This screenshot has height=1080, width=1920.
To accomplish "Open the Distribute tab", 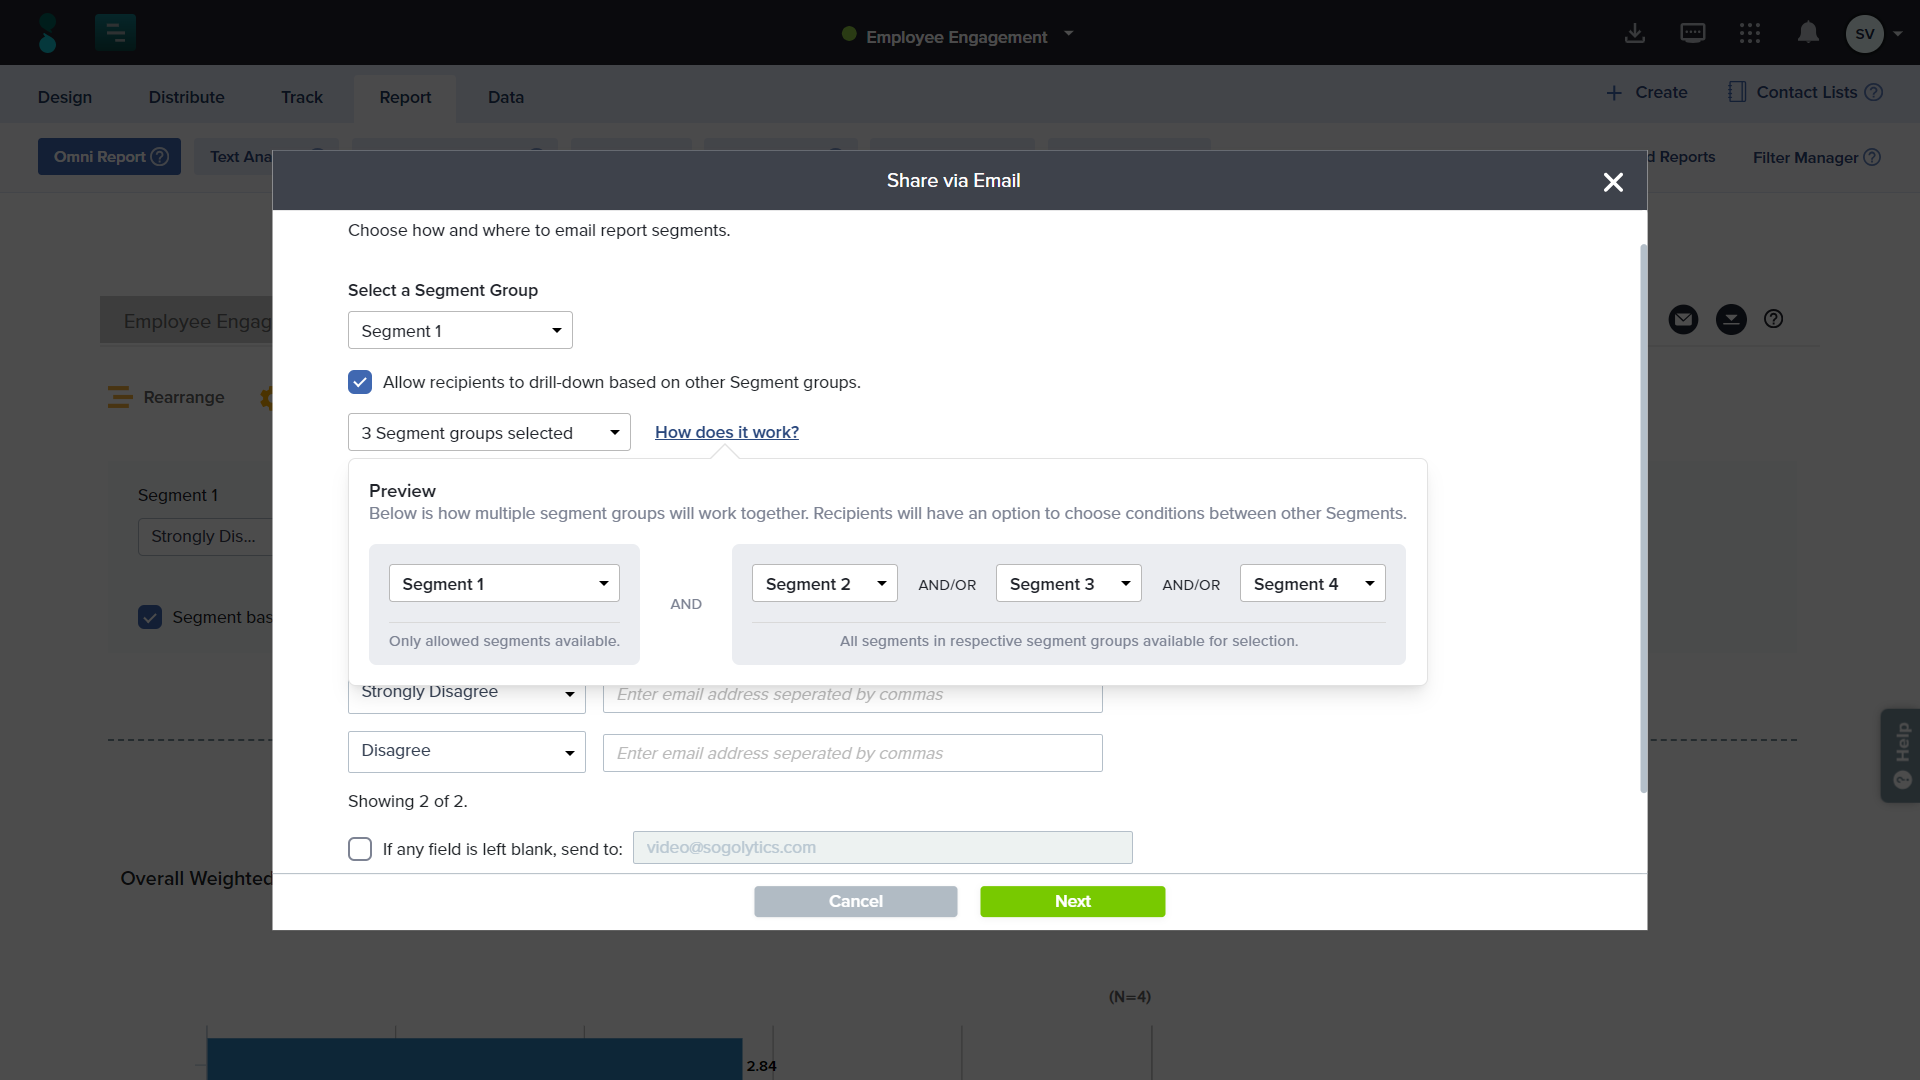I will coord(186,97).
